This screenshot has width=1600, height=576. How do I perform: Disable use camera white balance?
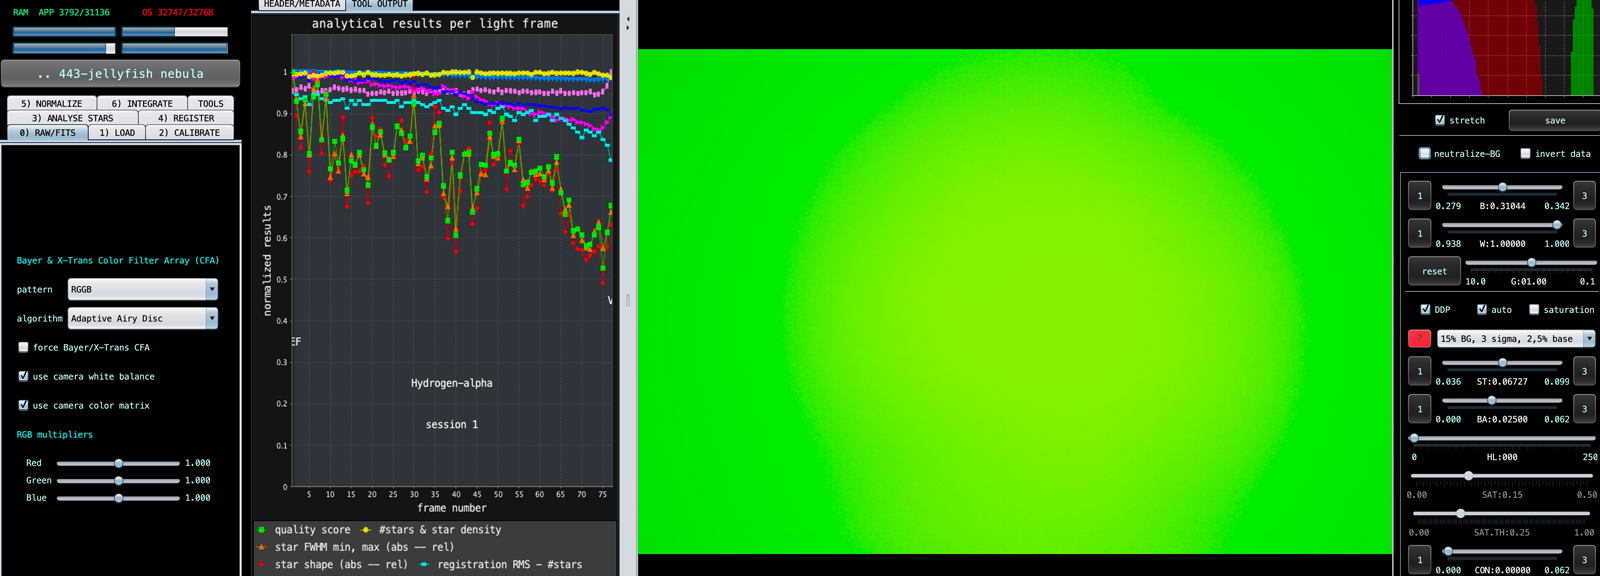pyautogui.click(x=23, y=377)
